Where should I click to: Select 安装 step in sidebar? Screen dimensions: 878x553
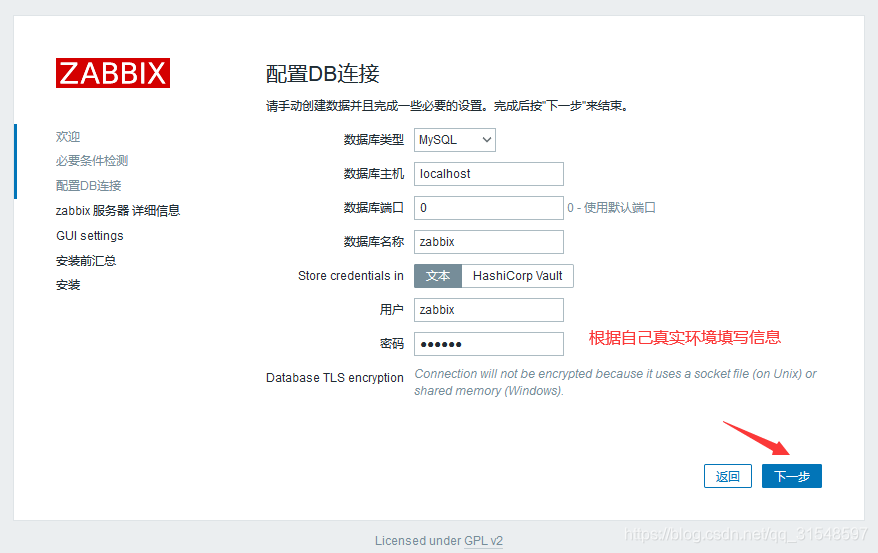pyautogui.click(x=68, y=285)
